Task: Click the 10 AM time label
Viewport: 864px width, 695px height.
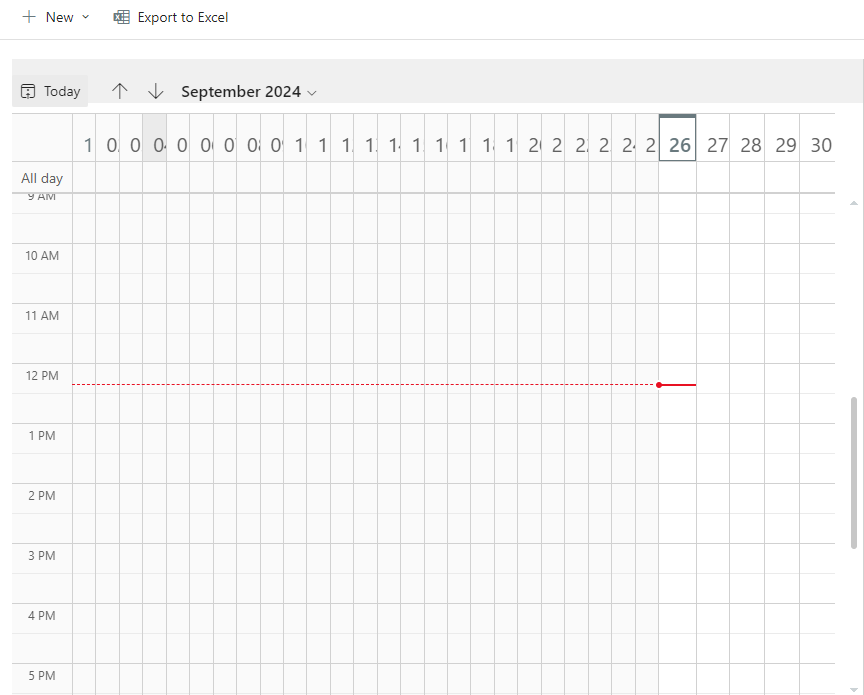Action: click(x=42, y=256)
